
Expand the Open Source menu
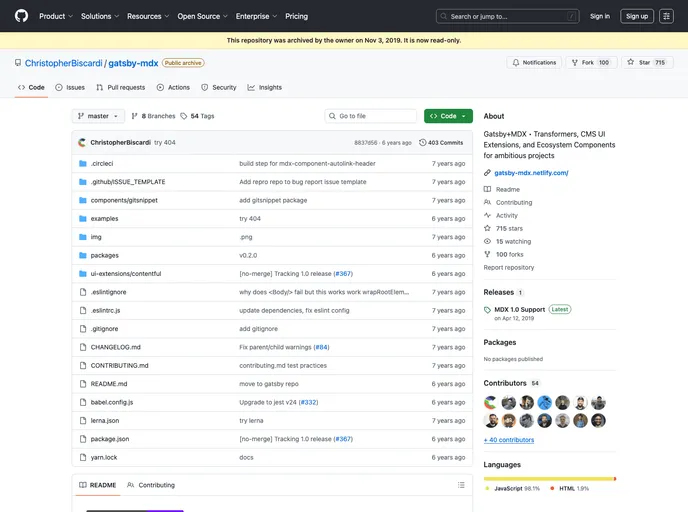click(x=202, y=16)
